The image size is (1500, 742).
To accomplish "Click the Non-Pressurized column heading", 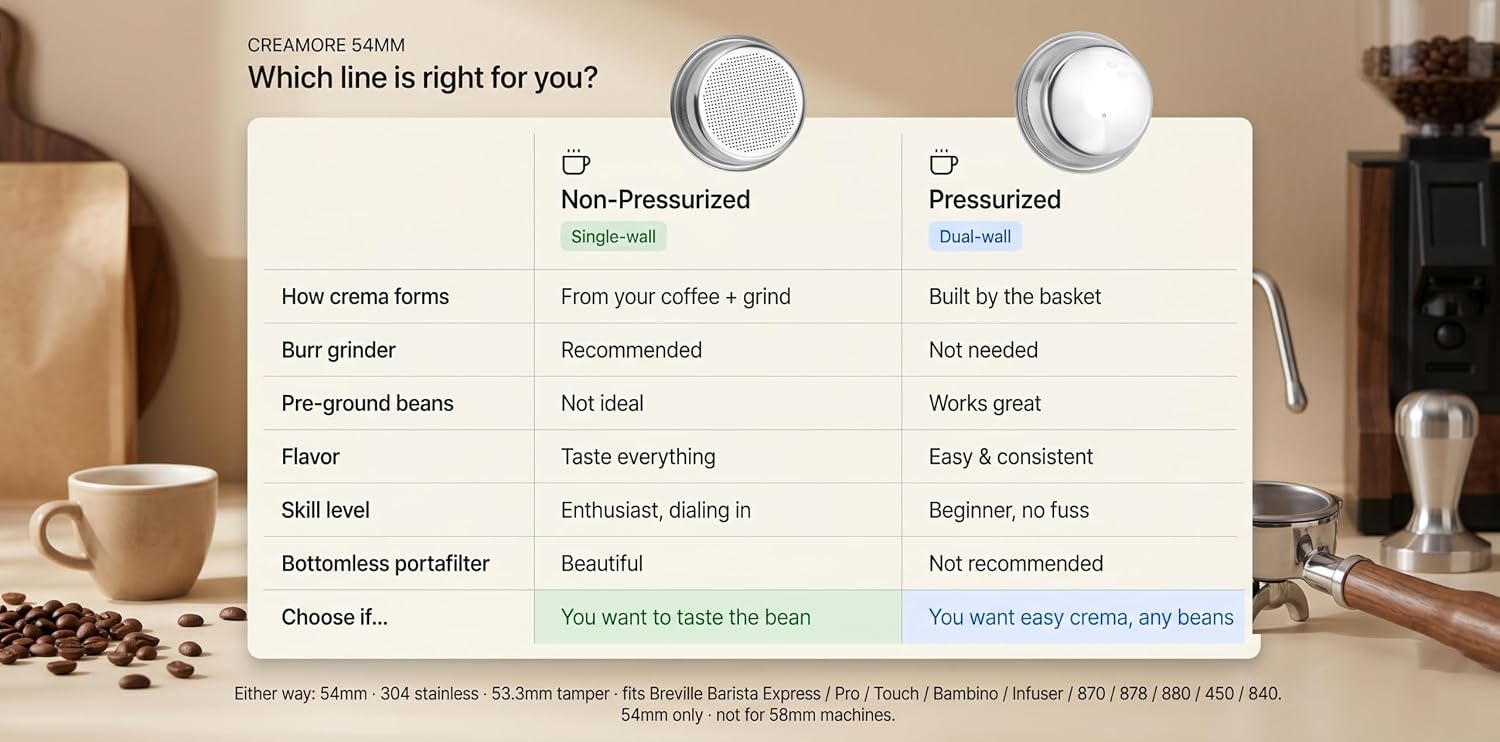I will [x=655, y=199].
